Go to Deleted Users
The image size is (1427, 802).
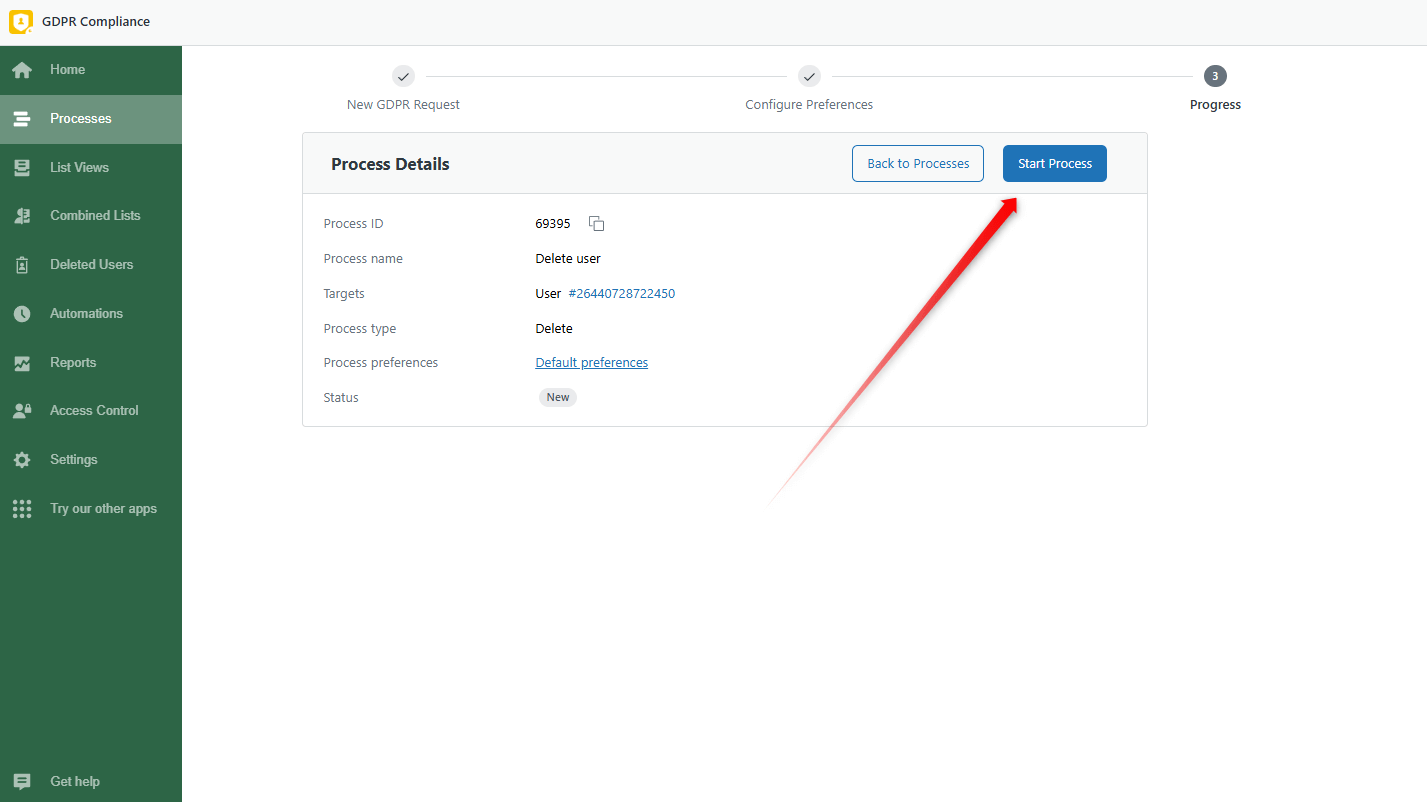[91, 265]
